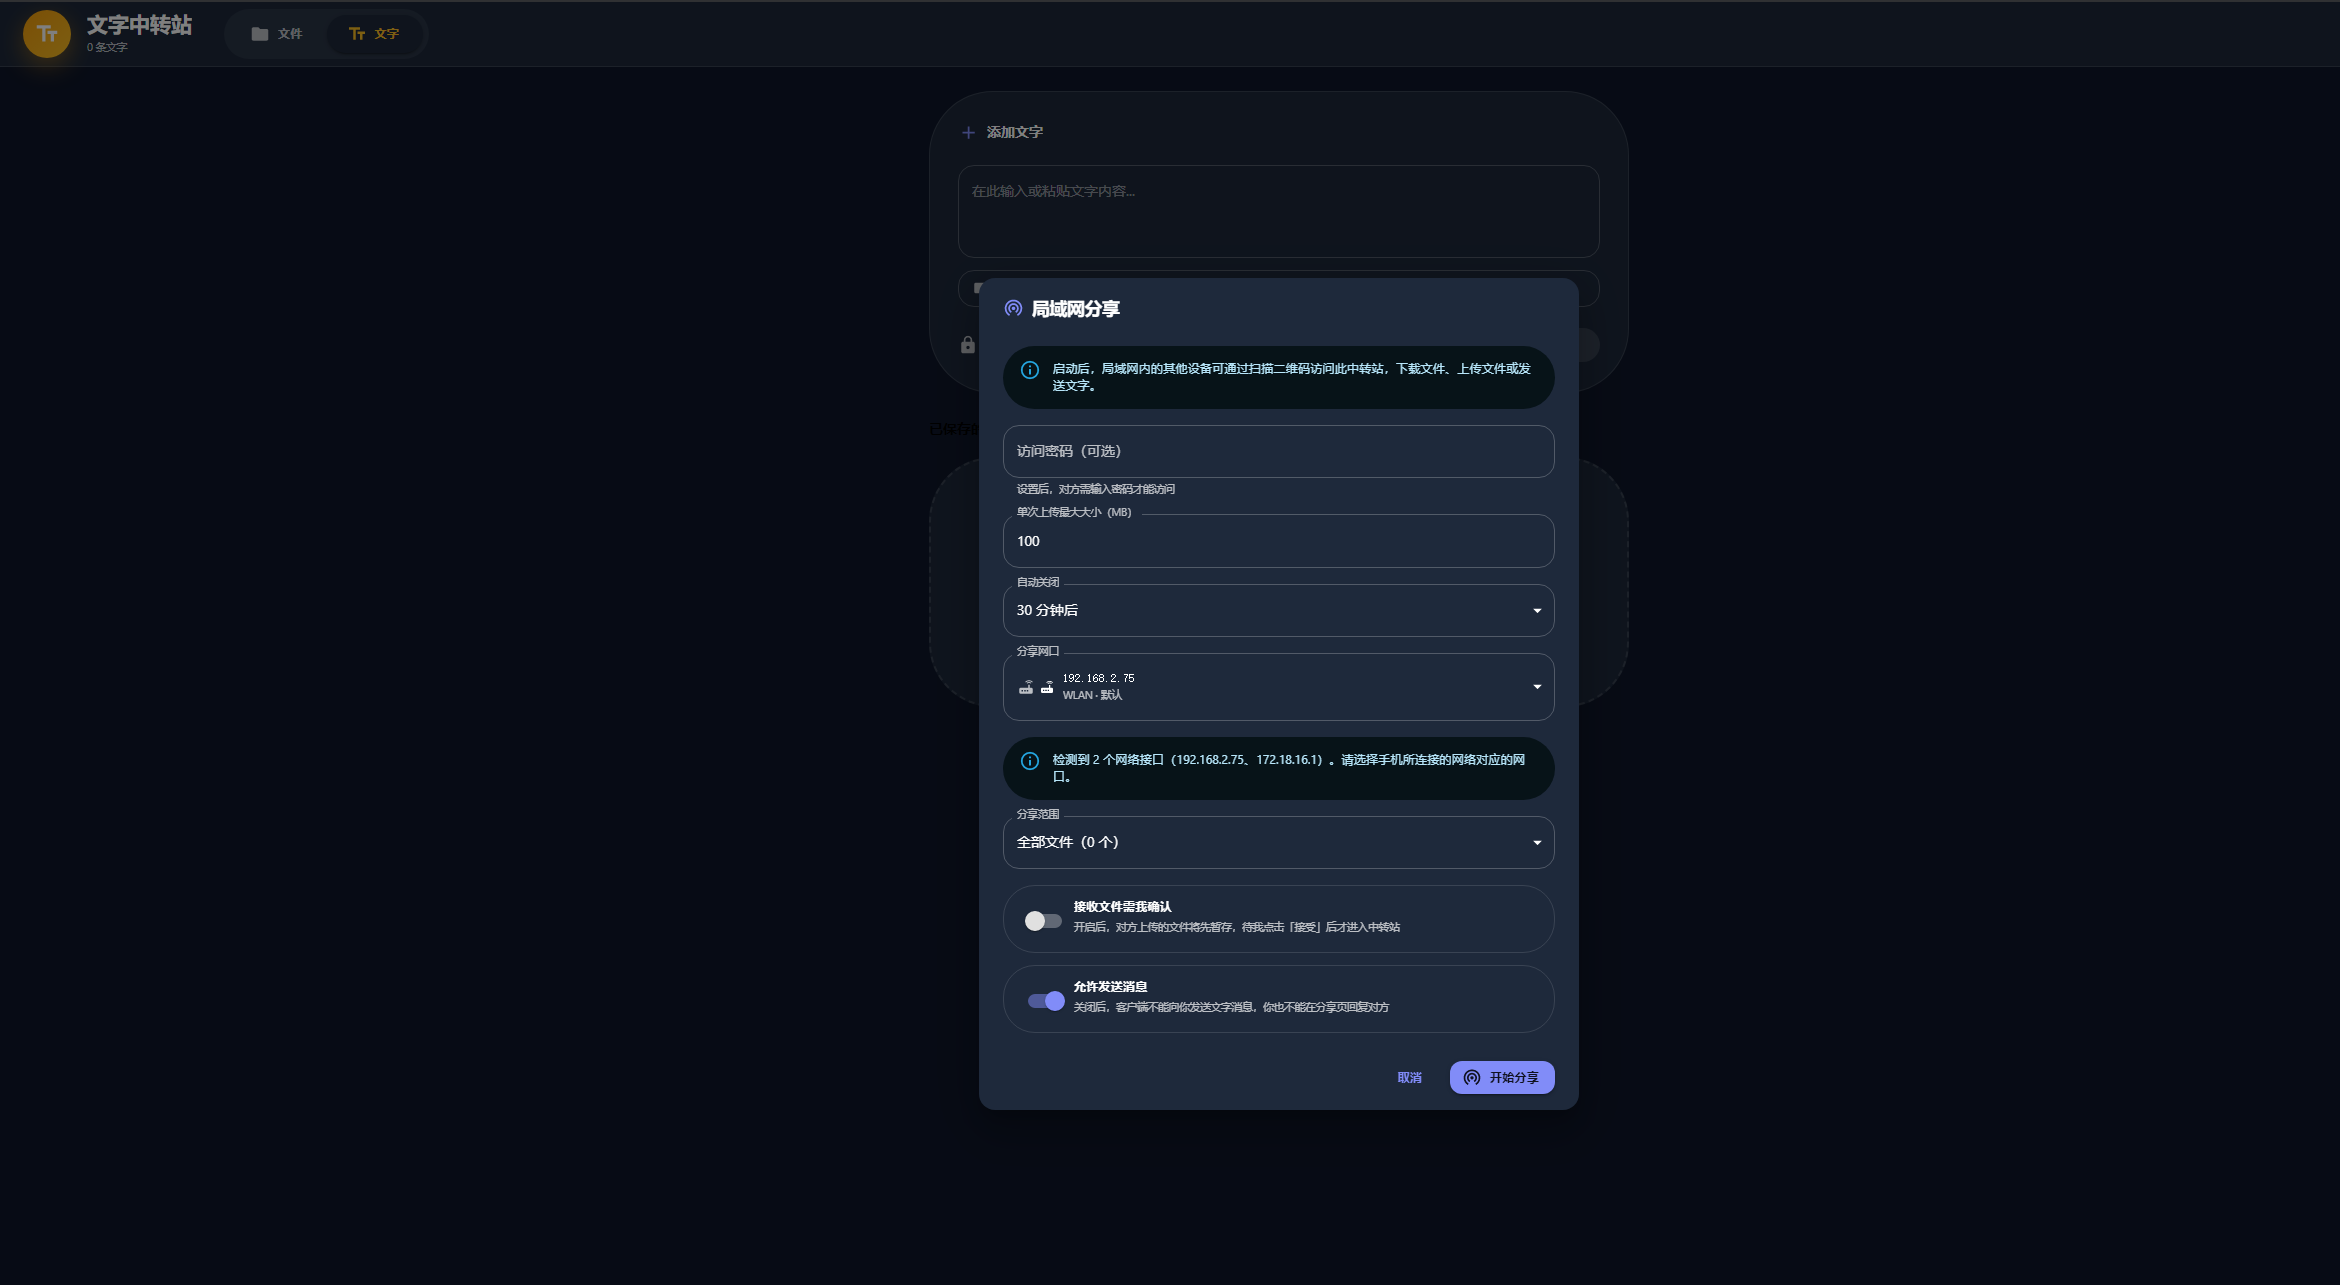
Task: Click the 单次上传最大大小 field showing 100
Action: 1278,541
